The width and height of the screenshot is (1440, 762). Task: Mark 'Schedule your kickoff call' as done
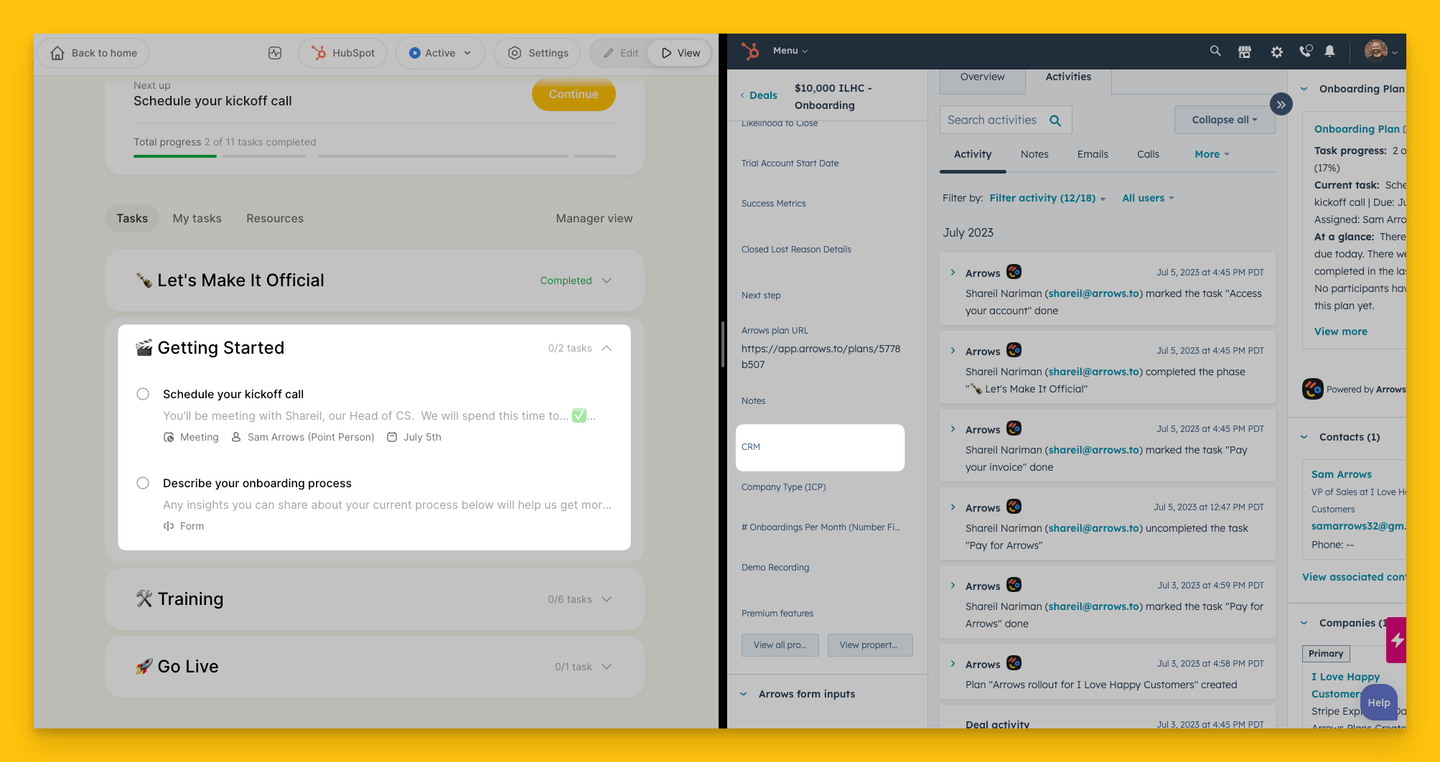(143, 394)
